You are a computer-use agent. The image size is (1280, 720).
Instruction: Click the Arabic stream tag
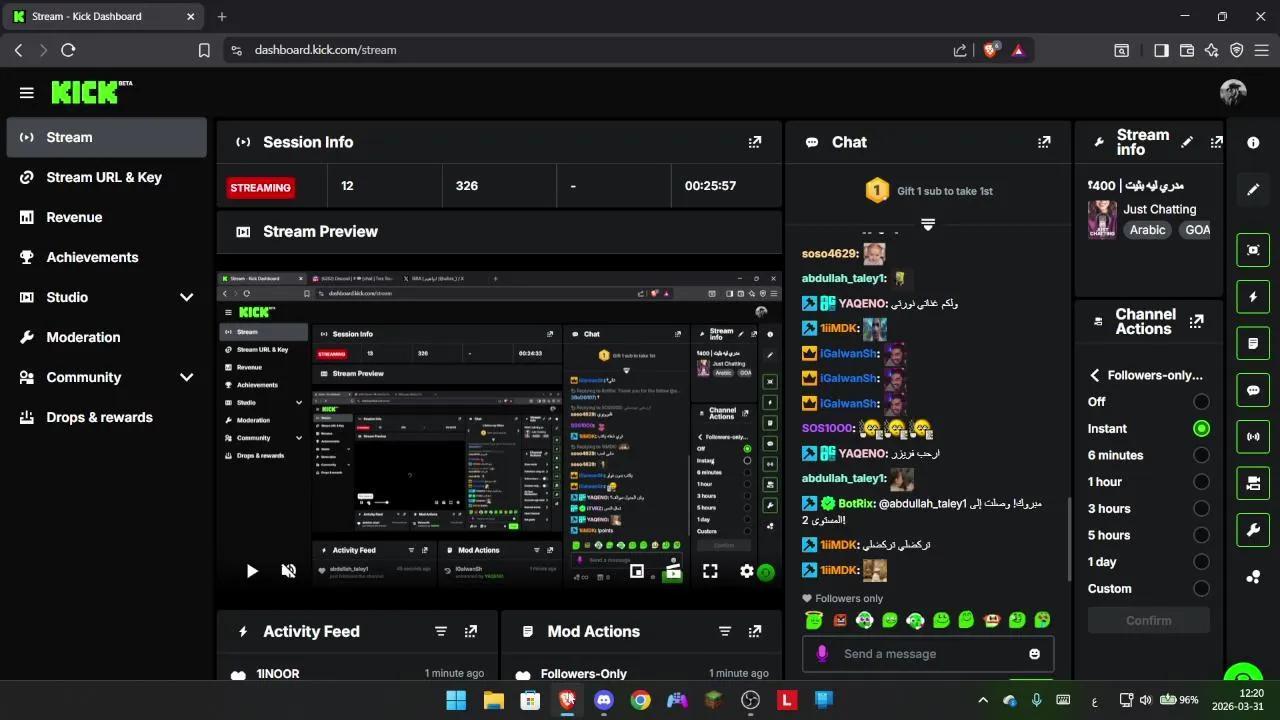point(1147,230)
